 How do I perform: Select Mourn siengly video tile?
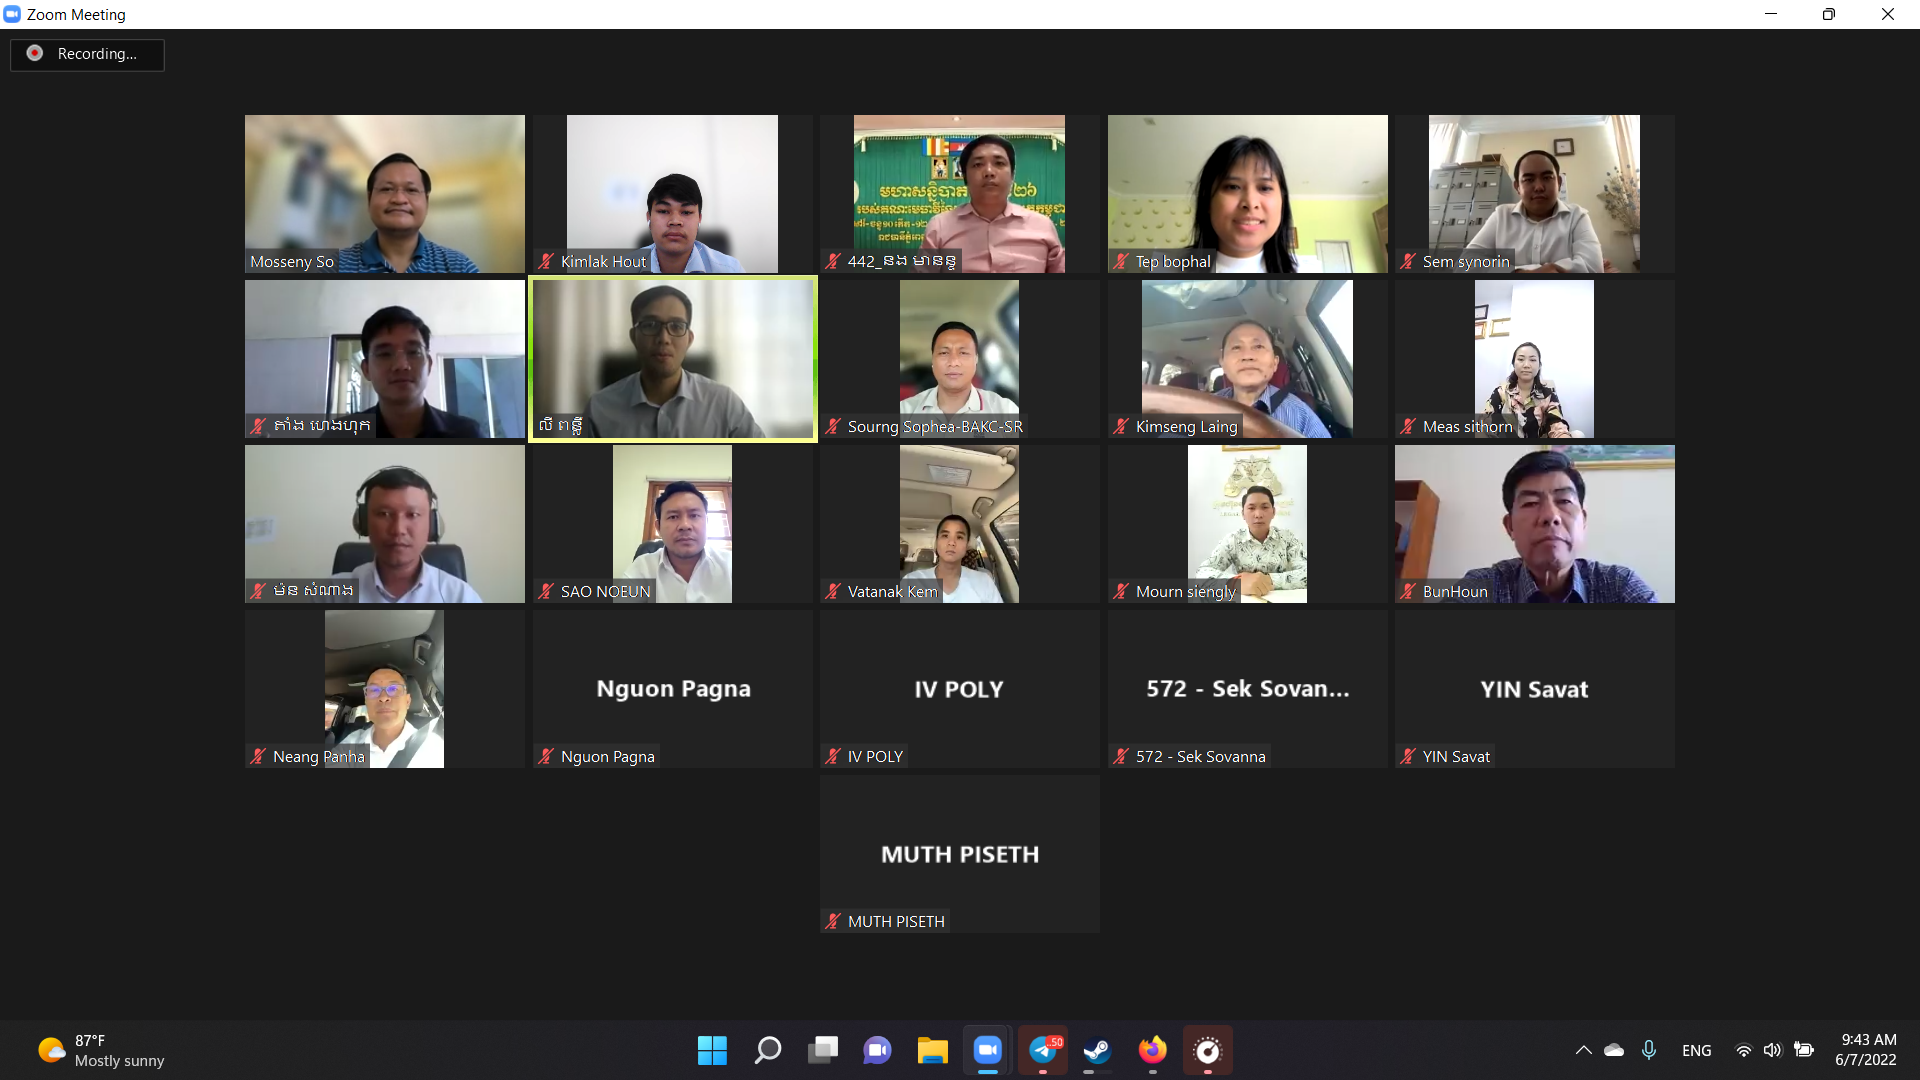pyautogui.click(x=1247, y=524)
